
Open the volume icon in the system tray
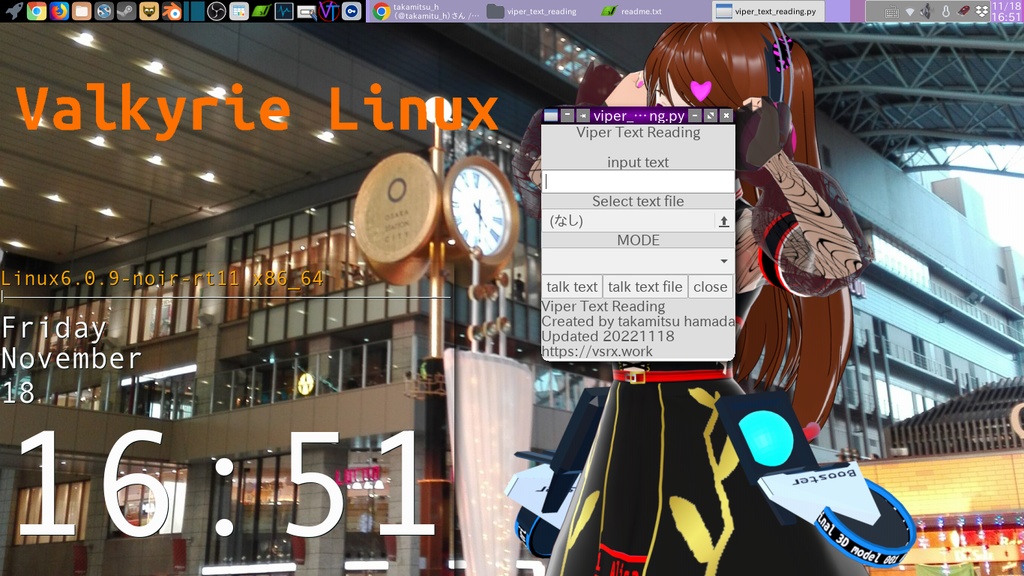tap(928, 11)
